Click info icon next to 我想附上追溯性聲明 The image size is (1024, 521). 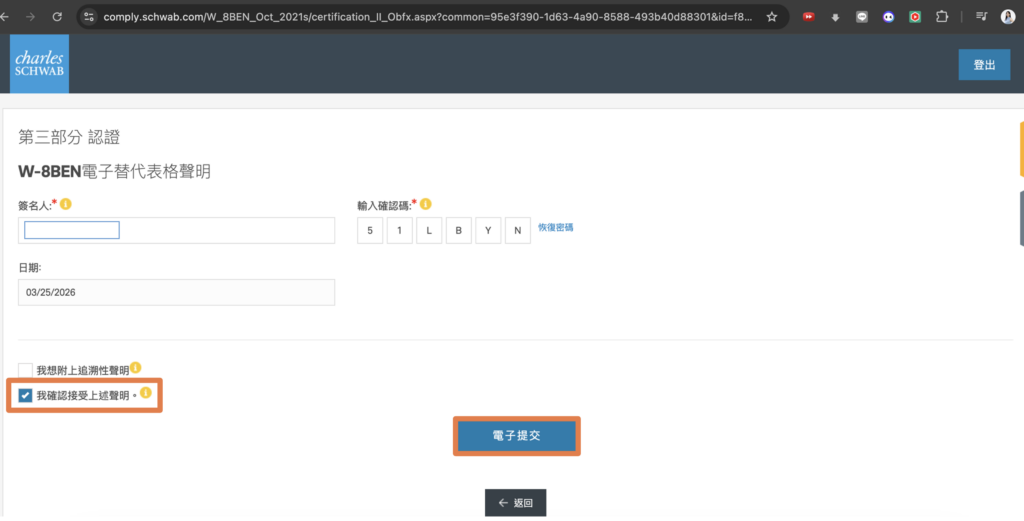(136, 368)
